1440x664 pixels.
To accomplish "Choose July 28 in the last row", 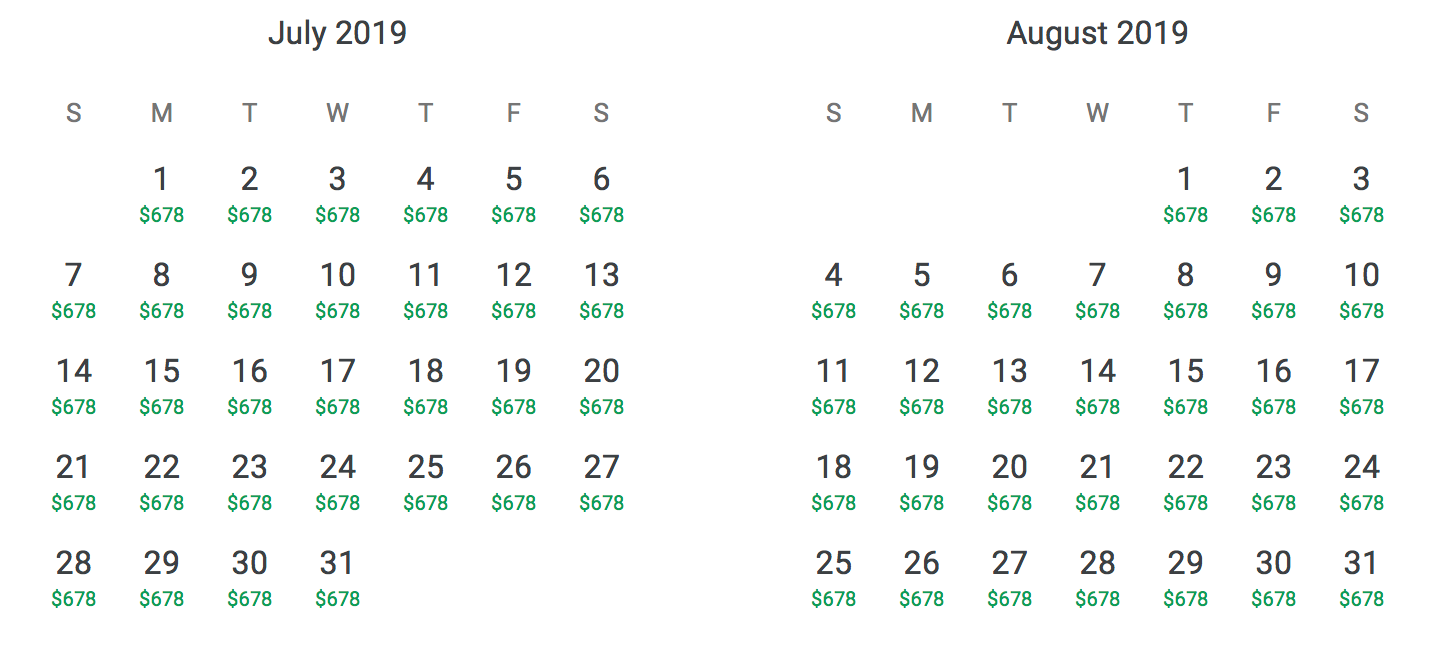I will (74, 576).
